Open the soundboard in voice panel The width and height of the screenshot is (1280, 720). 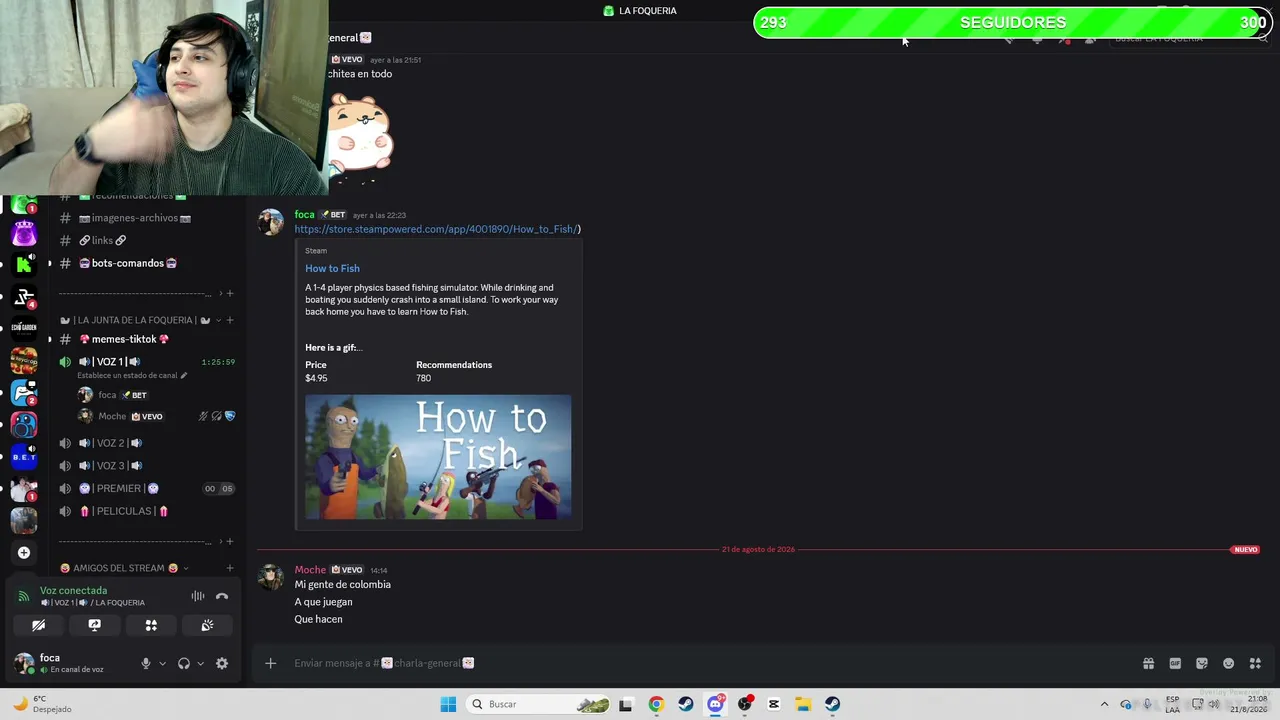coord(207,625)
